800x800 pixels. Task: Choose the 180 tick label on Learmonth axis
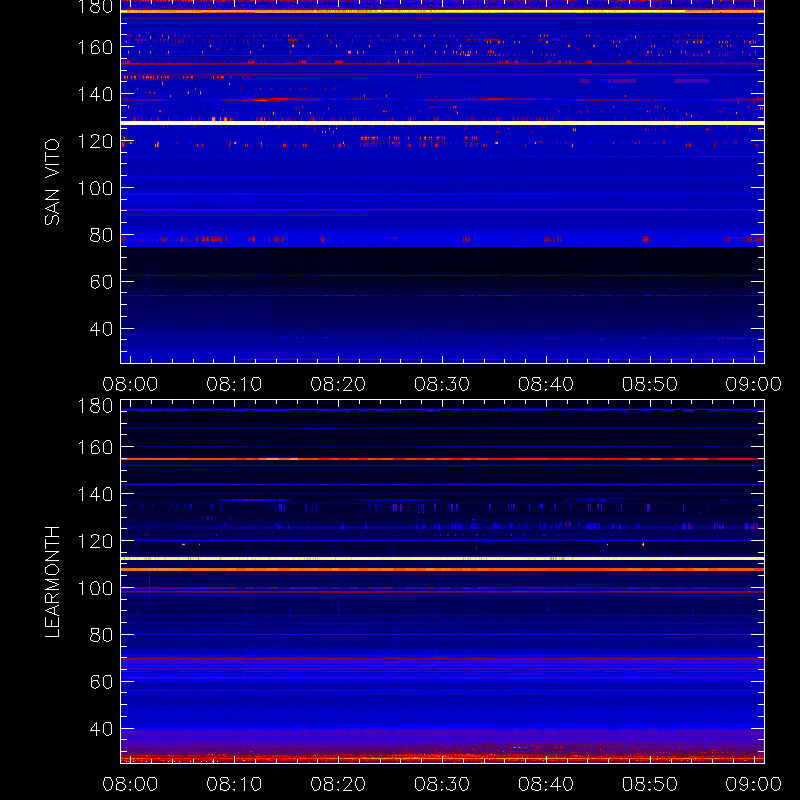95,406
